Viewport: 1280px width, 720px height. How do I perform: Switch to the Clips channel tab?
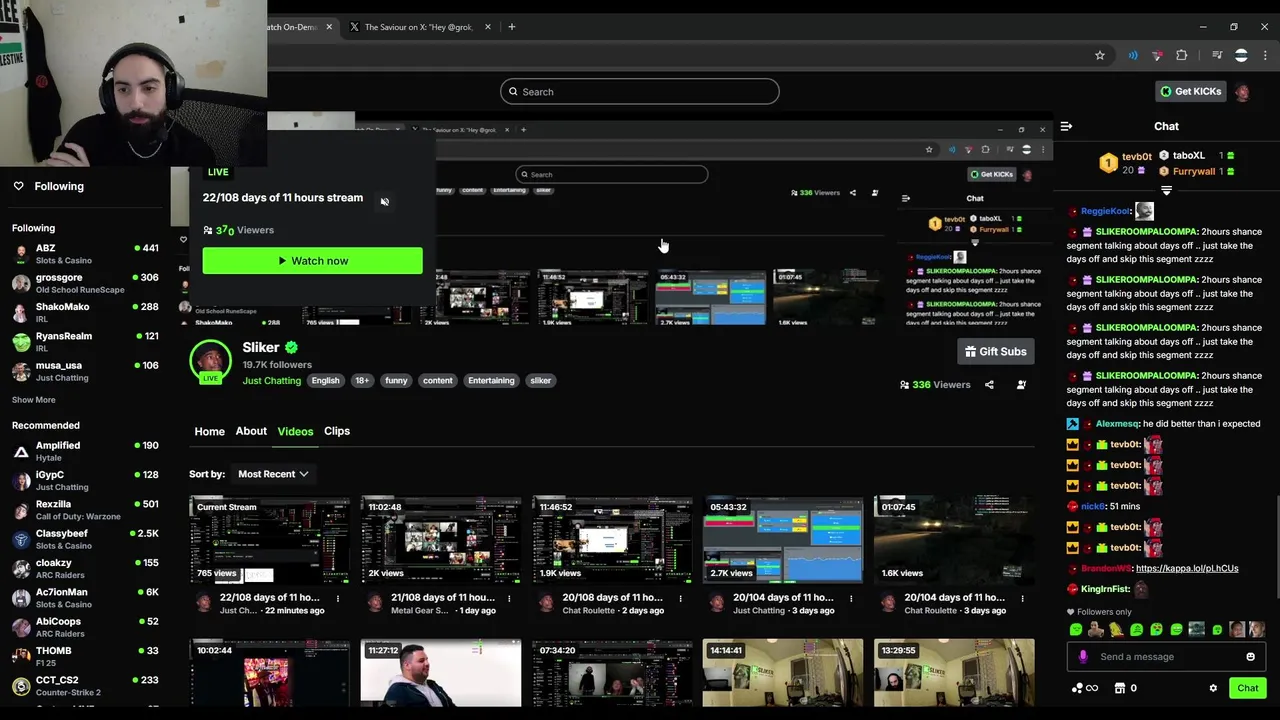click(x=337, y=431)
